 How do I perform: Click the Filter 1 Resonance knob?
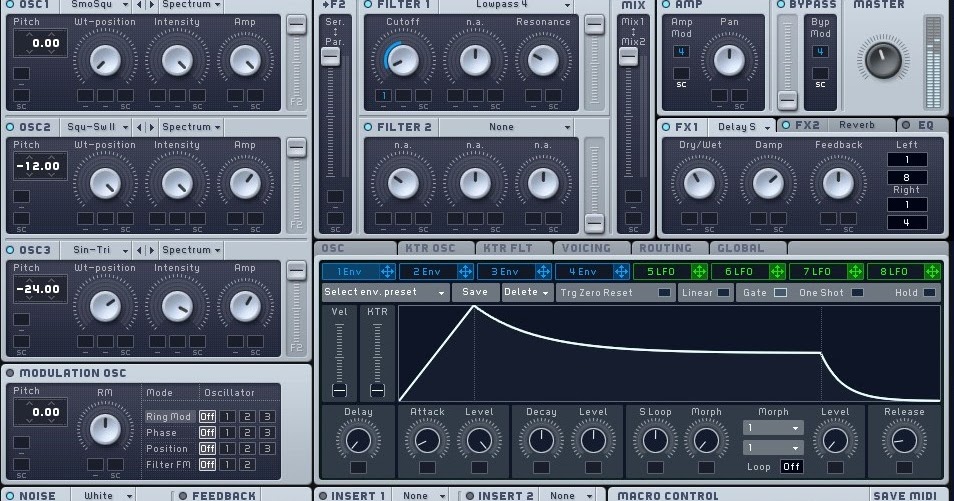[543, 60]
